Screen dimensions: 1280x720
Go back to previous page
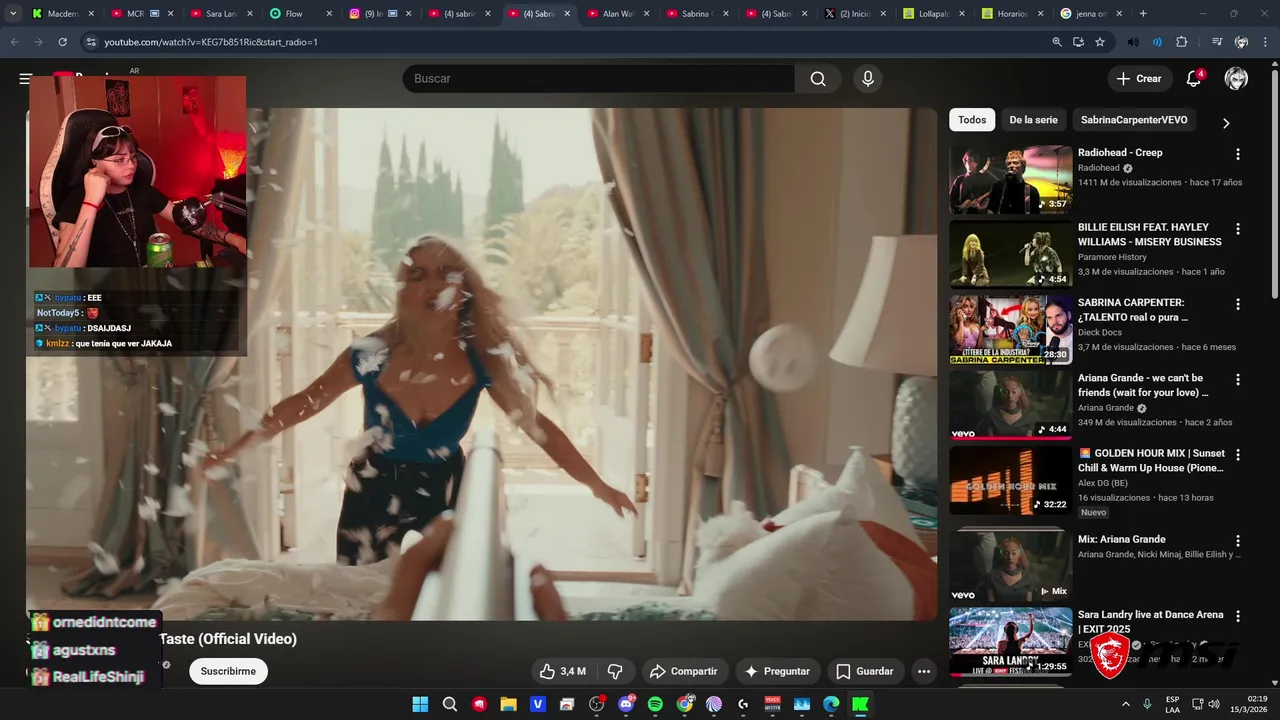(x=14, y=42)
